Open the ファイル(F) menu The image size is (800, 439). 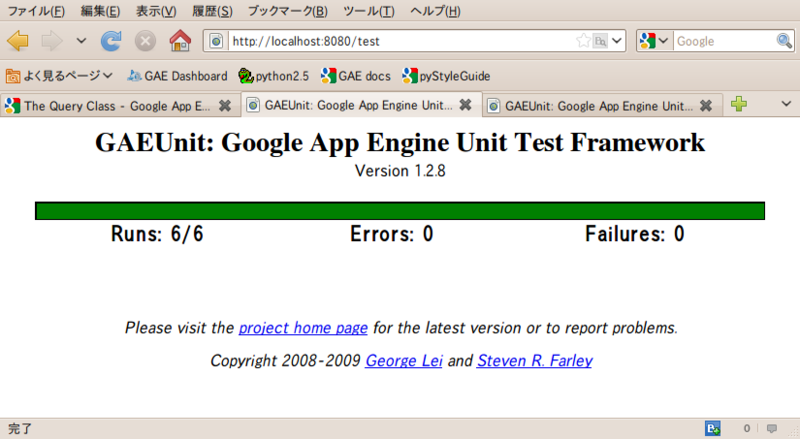point(36,11)
